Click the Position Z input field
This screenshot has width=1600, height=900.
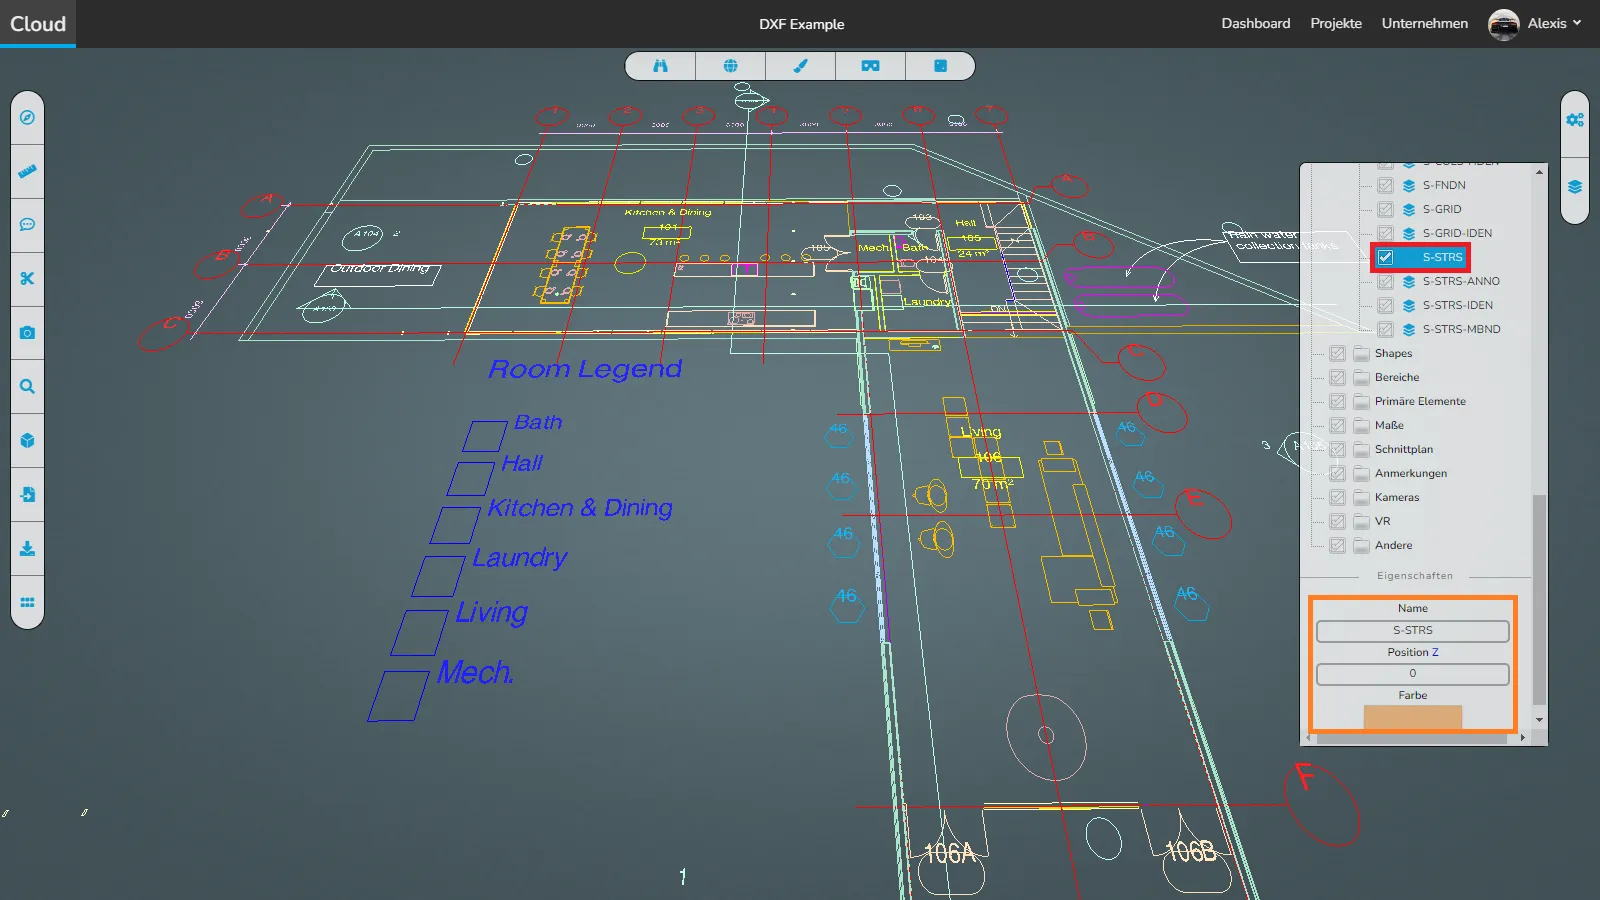coord(1412,674)
